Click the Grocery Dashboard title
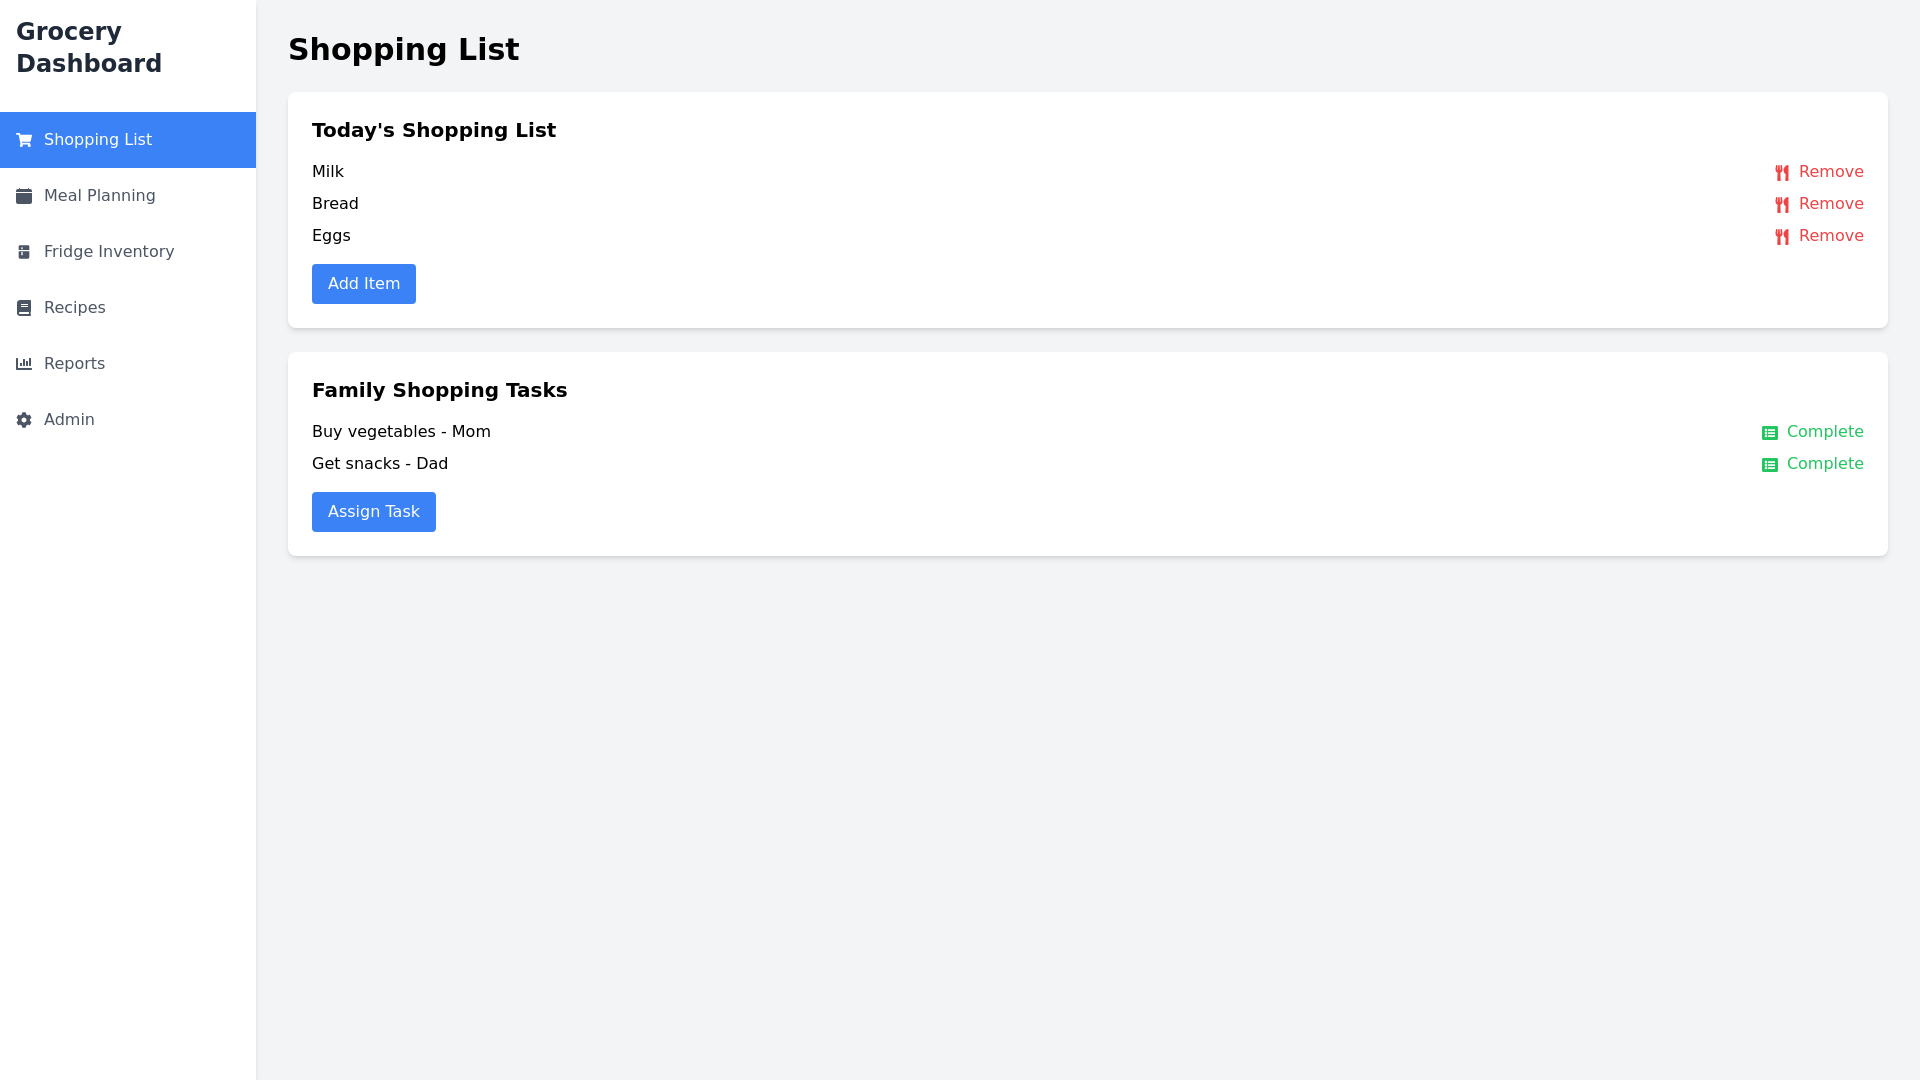Screen dimensions: 1920x1080 click(x=89, y=48)
